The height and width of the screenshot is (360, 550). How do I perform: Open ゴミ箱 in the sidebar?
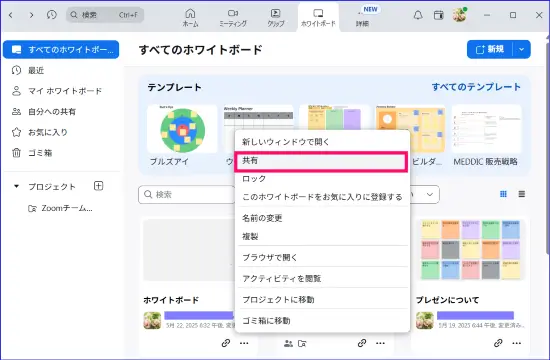coord(32,153)
